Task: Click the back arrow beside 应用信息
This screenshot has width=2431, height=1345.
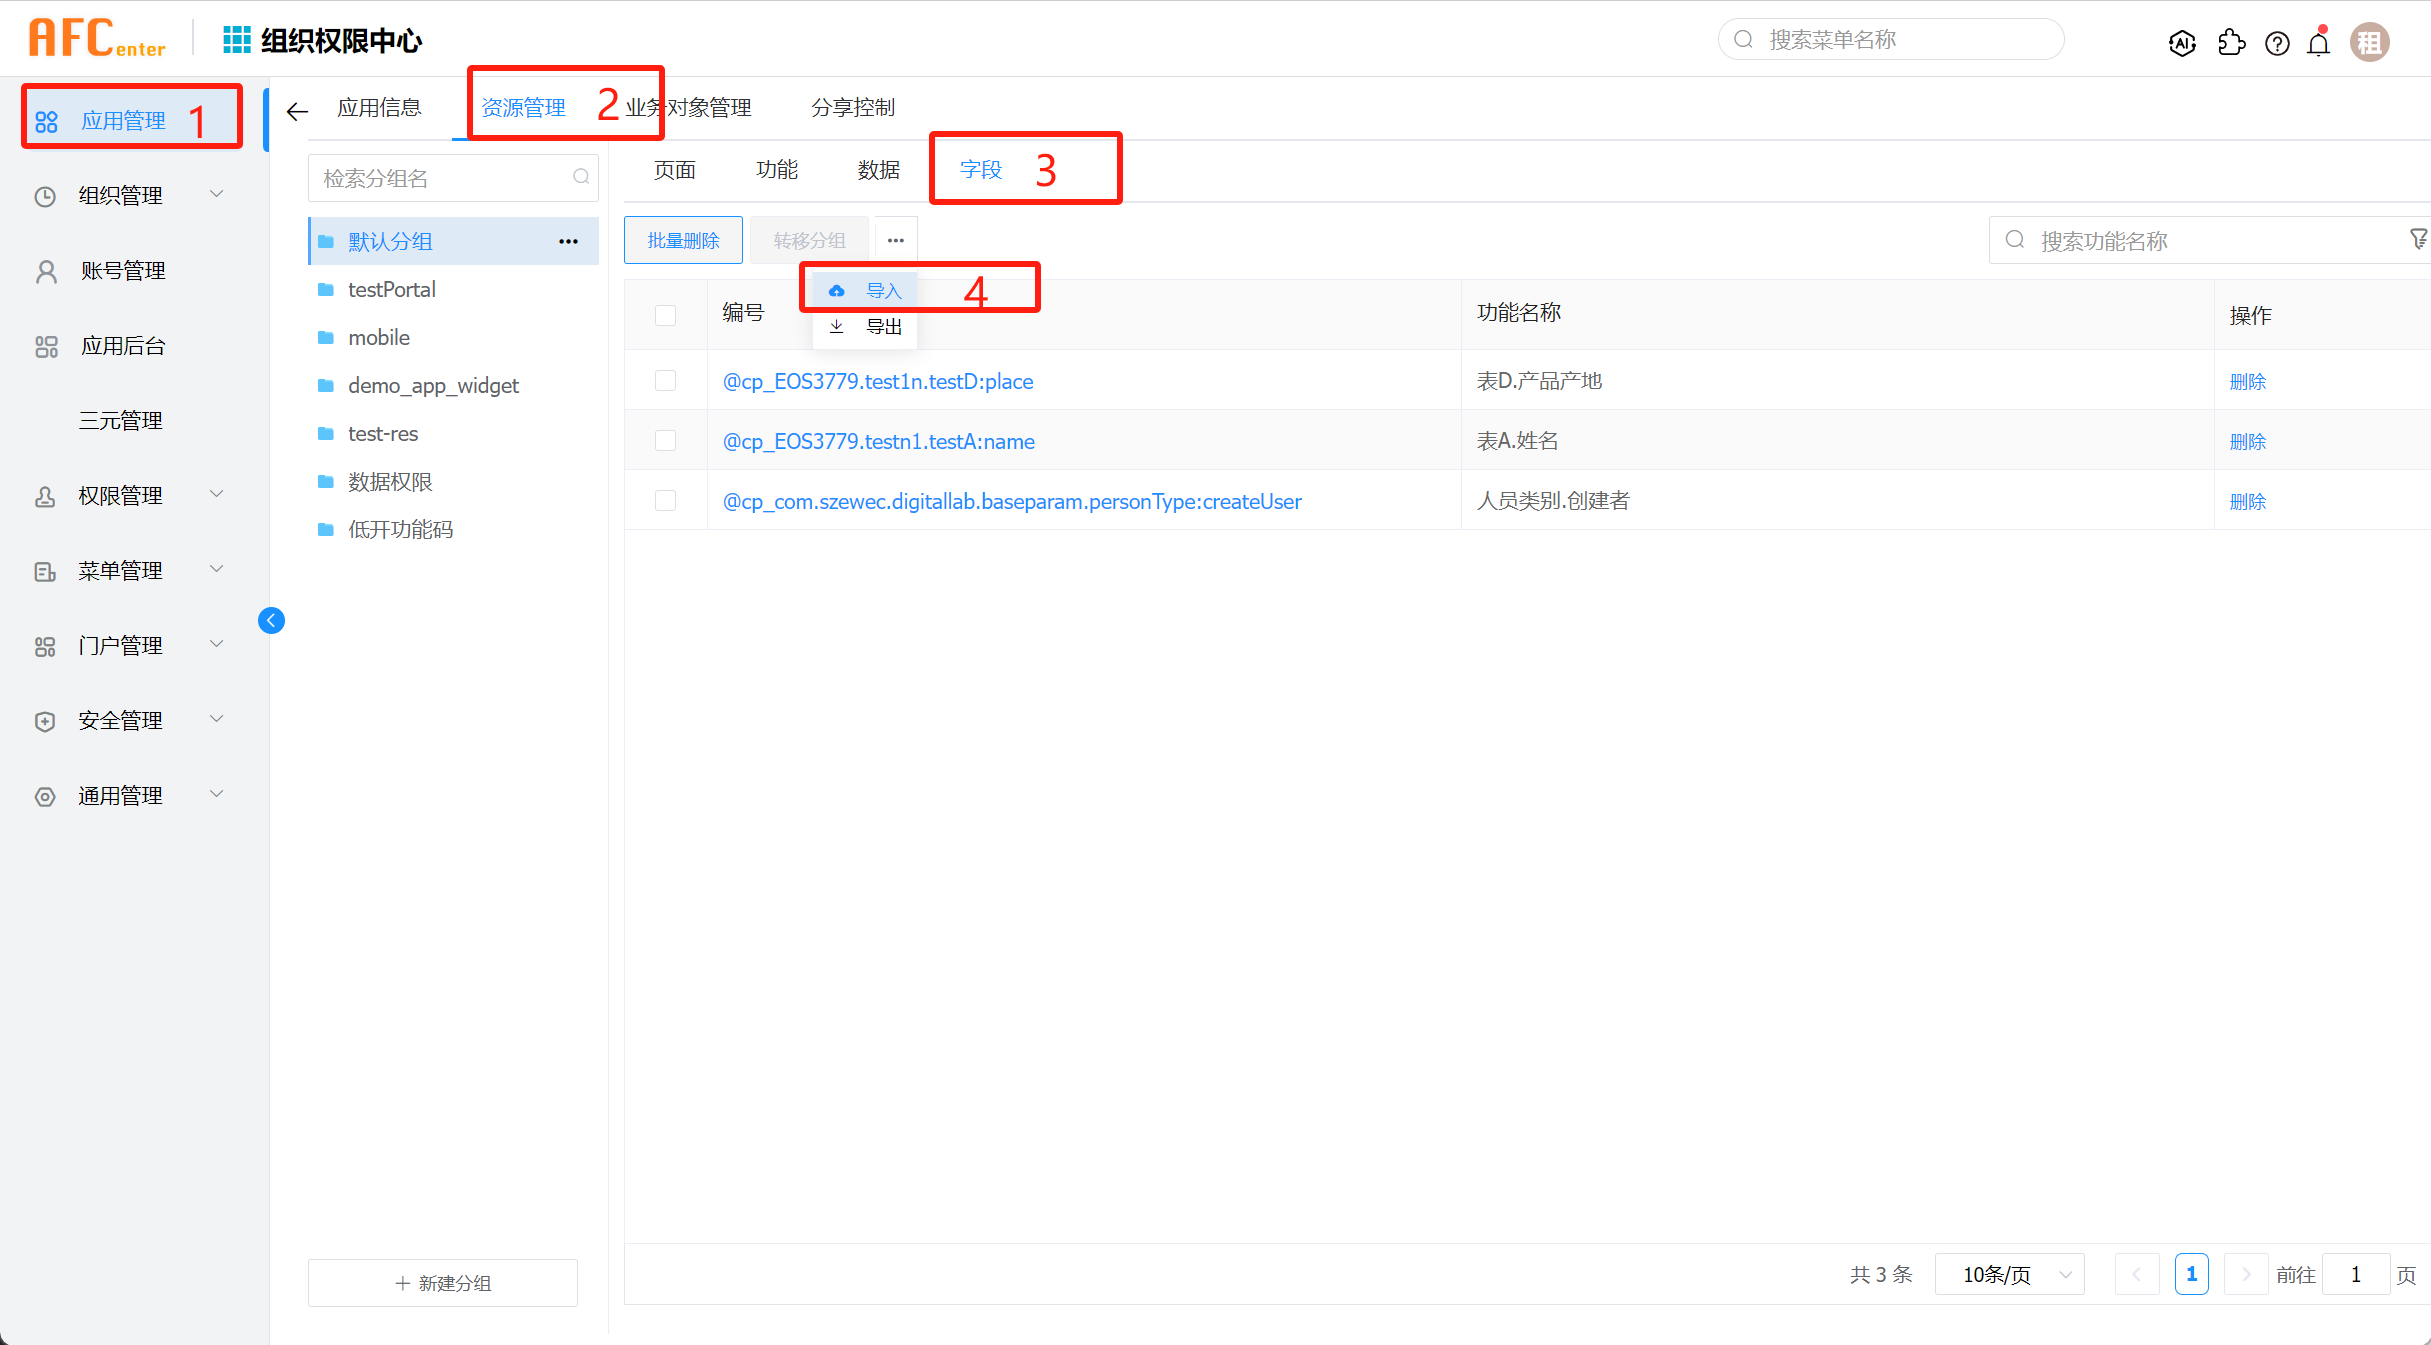Action: point(297,111)
